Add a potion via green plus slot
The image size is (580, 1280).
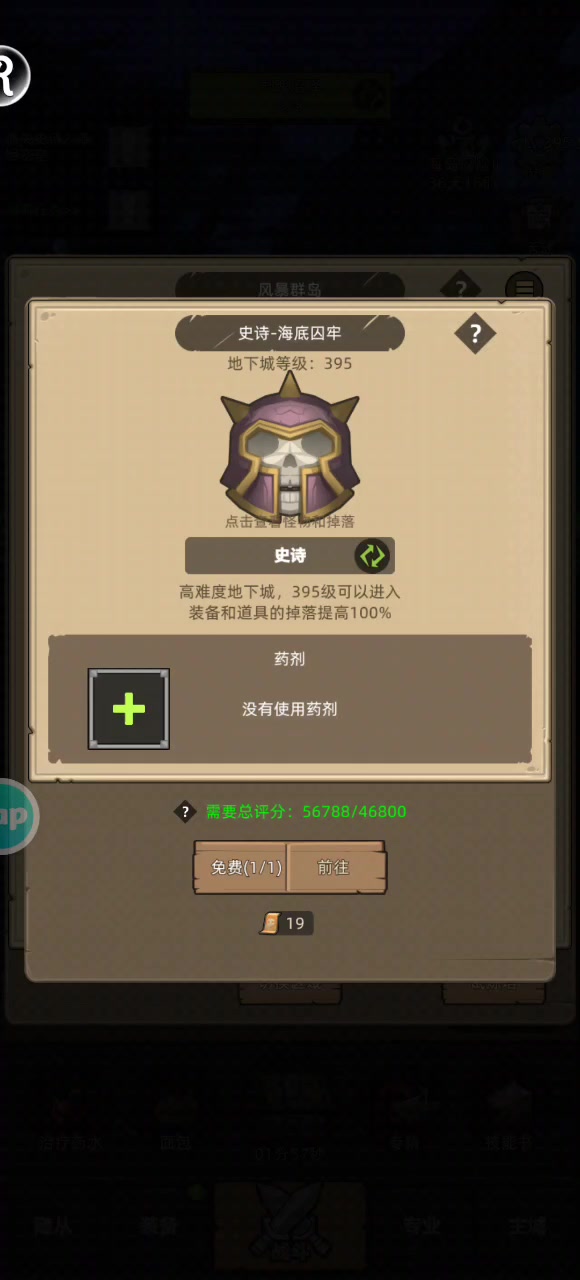point(129,709)
